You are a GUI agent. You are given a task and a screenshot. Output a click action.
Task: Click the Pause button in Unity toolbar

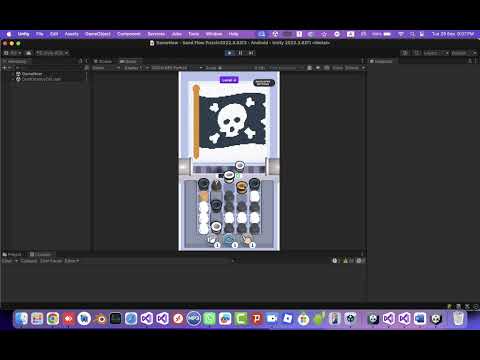point(240,53)
